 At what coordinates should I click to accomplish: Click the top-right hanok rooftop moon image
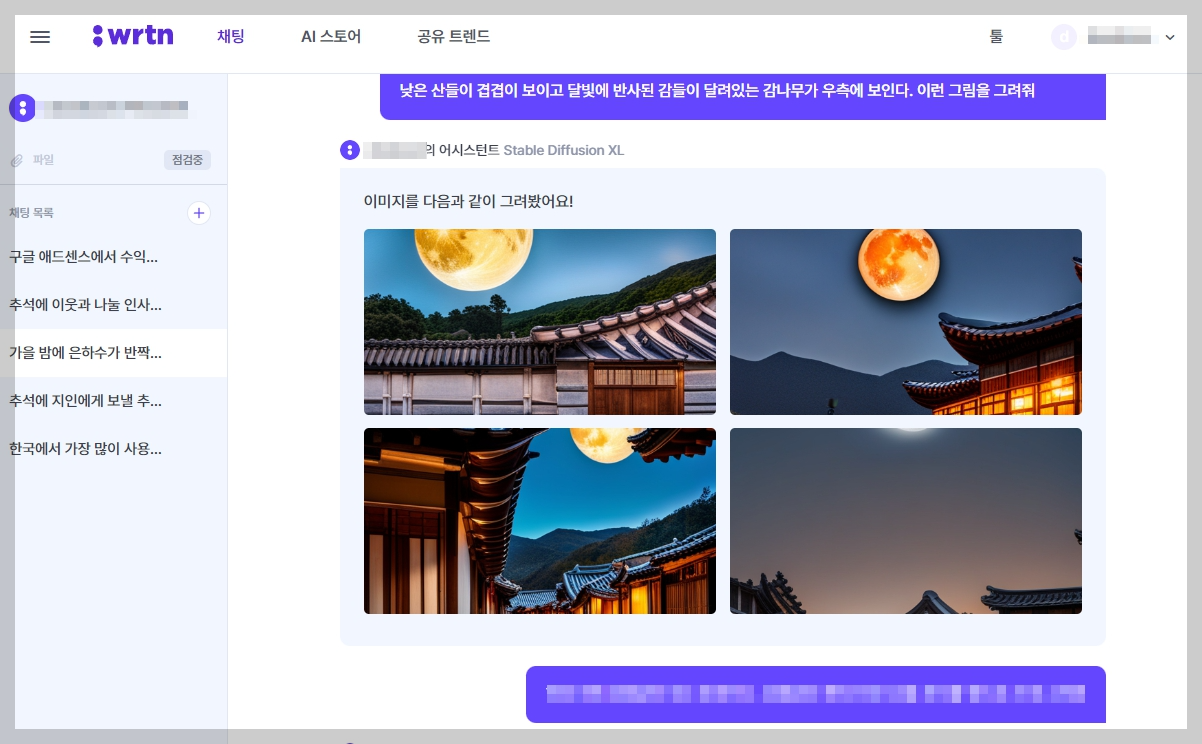click(x=906, y=322)
